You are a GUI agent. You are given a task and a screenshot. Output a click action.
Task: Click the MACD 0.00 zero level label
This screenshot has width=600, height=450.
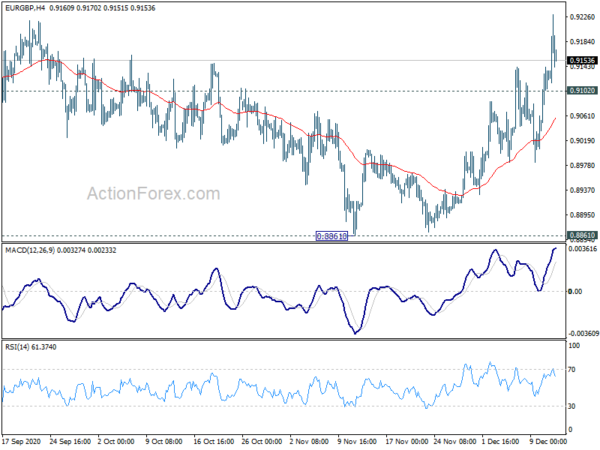575,292
